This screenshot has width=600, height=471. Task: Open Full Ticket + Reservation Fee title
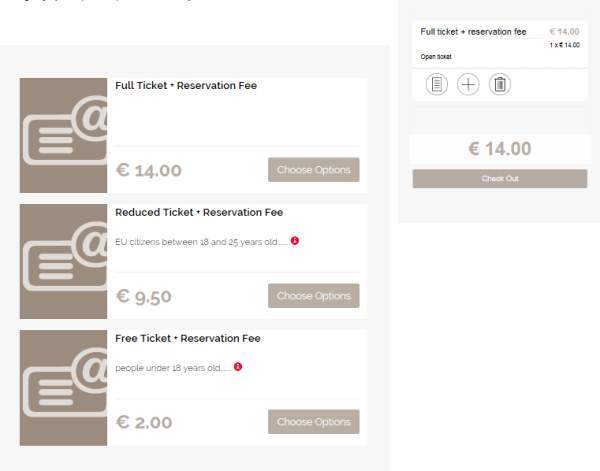(x=186, y=85)
